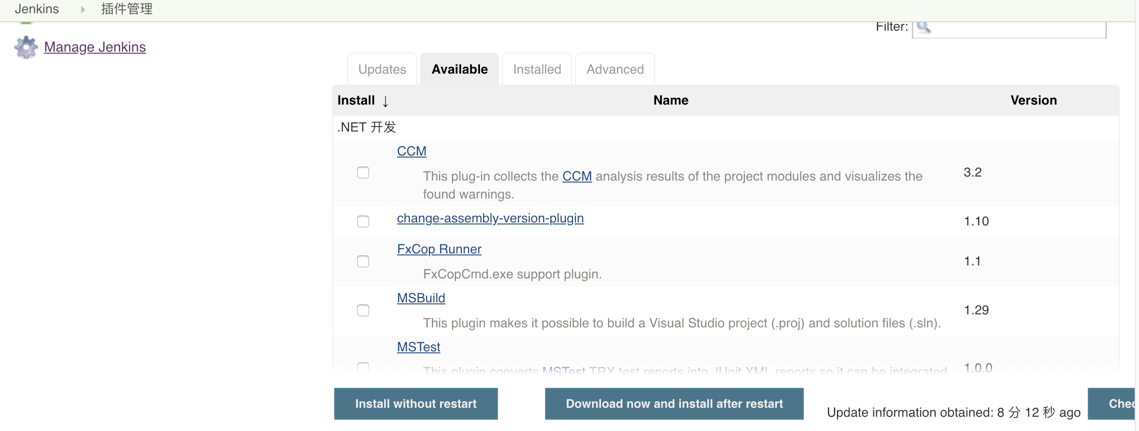Enable the MSBuild plugin checkbox

tap(363, 310)
